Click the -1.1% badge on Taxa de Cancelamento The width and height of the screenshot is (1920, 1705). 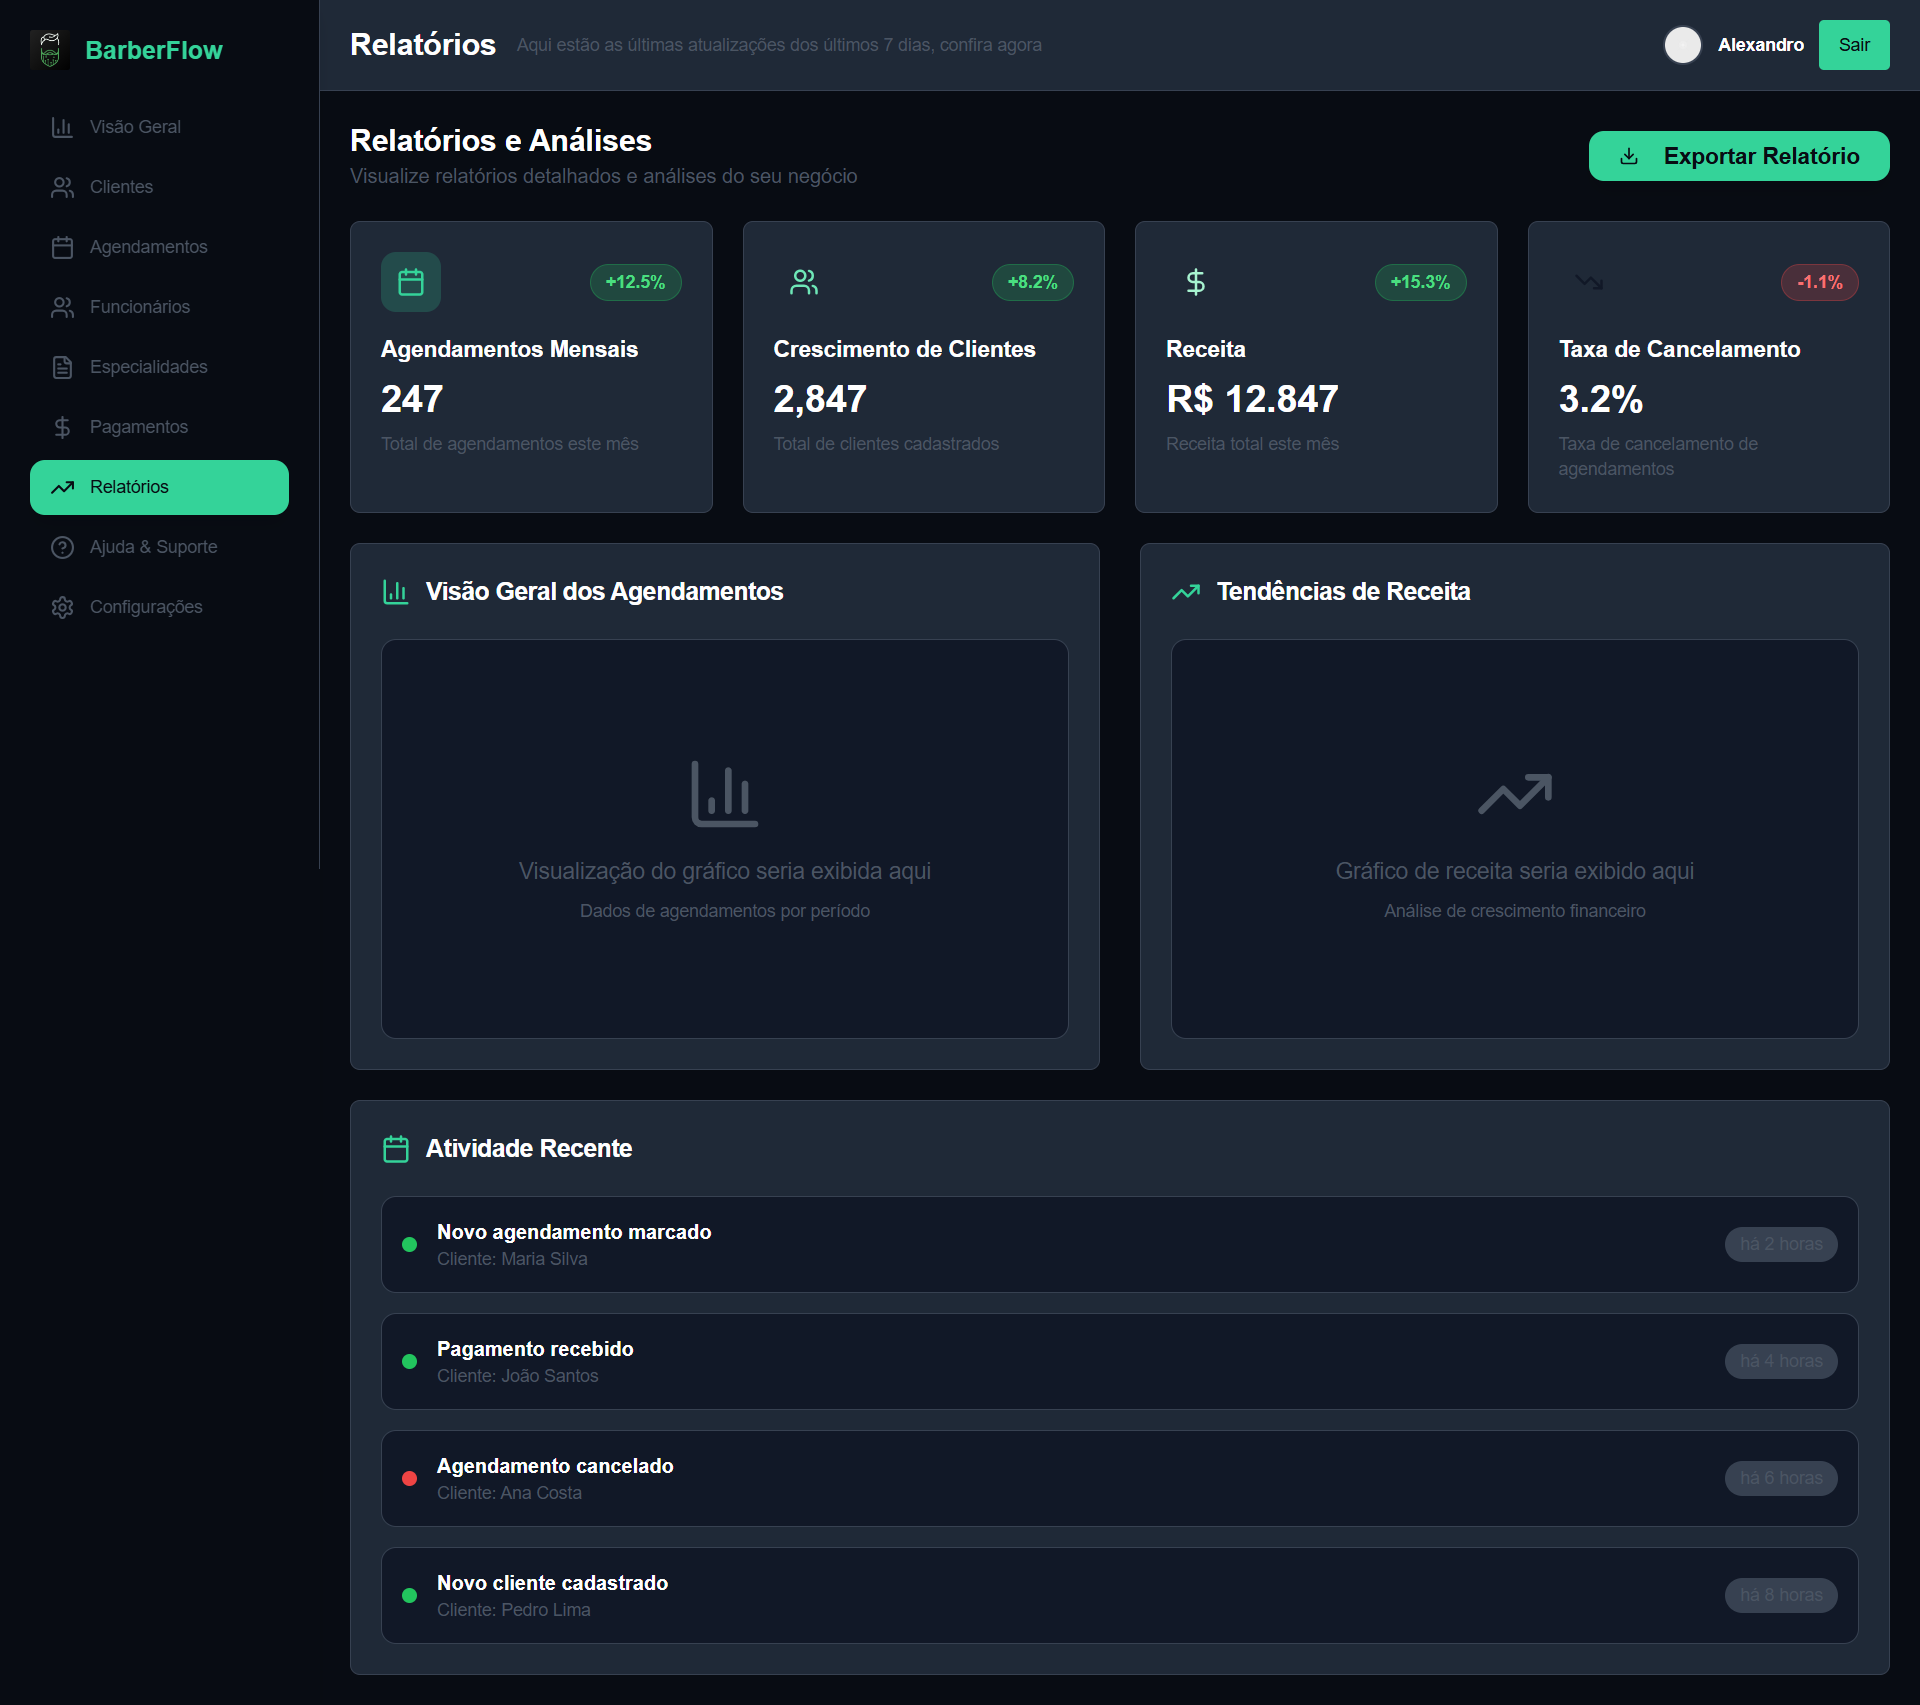coord(1819,282)
